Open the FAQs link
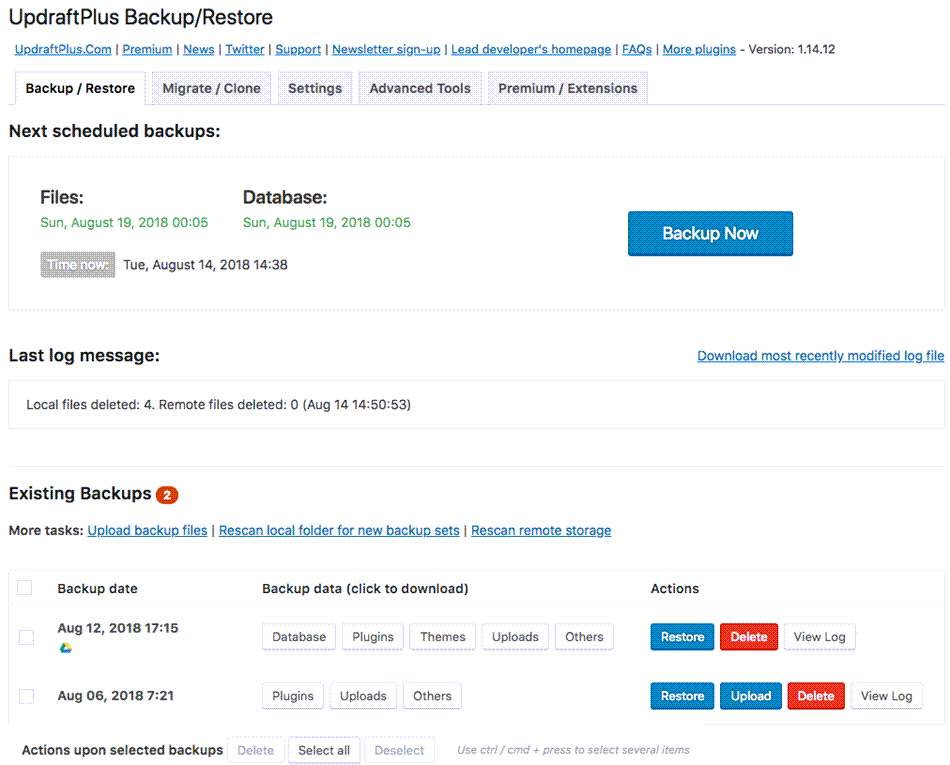Screen dimensions: 950x765 637,50
